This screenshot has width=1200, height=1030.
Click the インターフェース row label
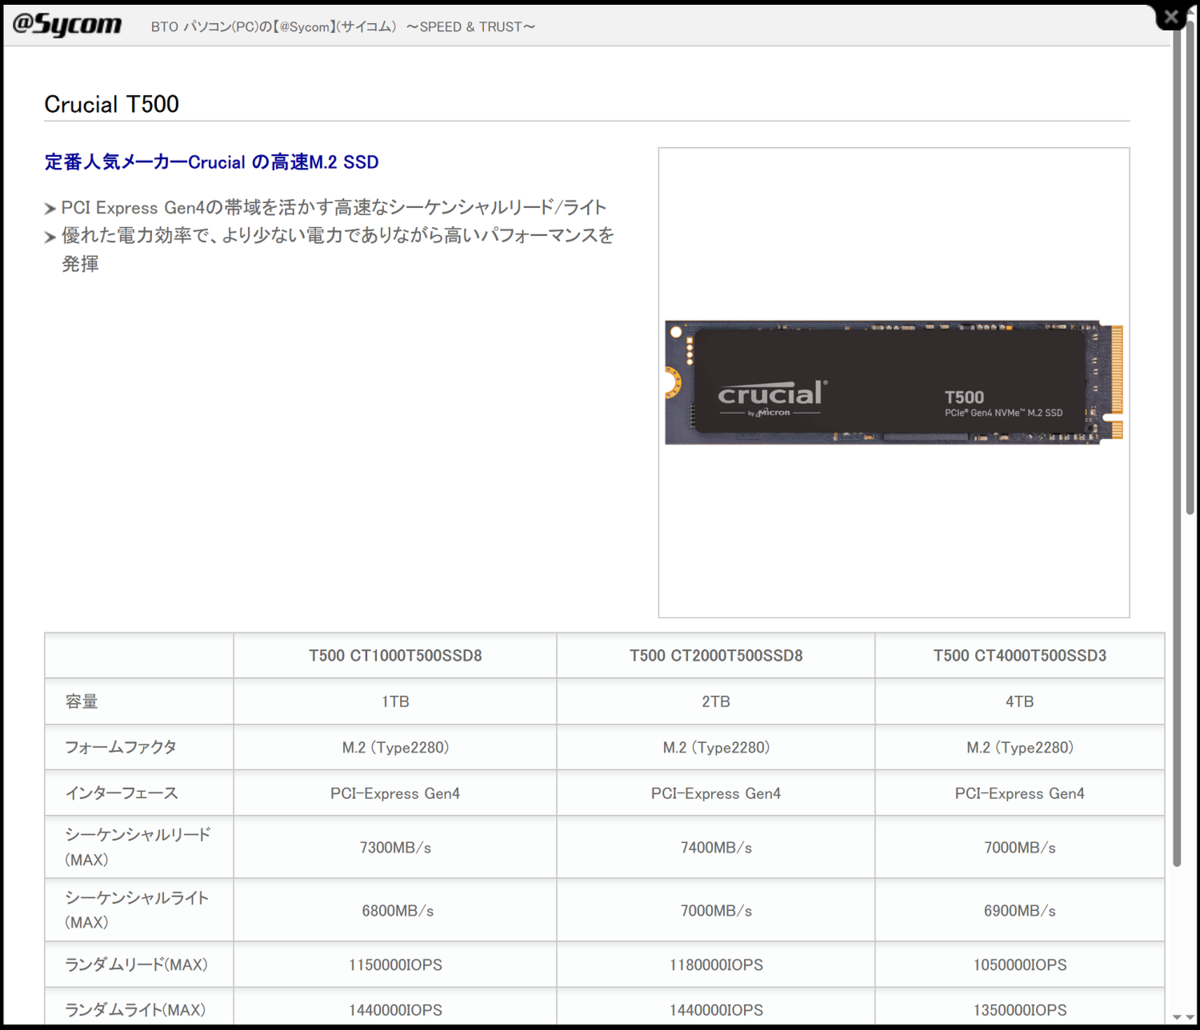[x=121, y=793]
